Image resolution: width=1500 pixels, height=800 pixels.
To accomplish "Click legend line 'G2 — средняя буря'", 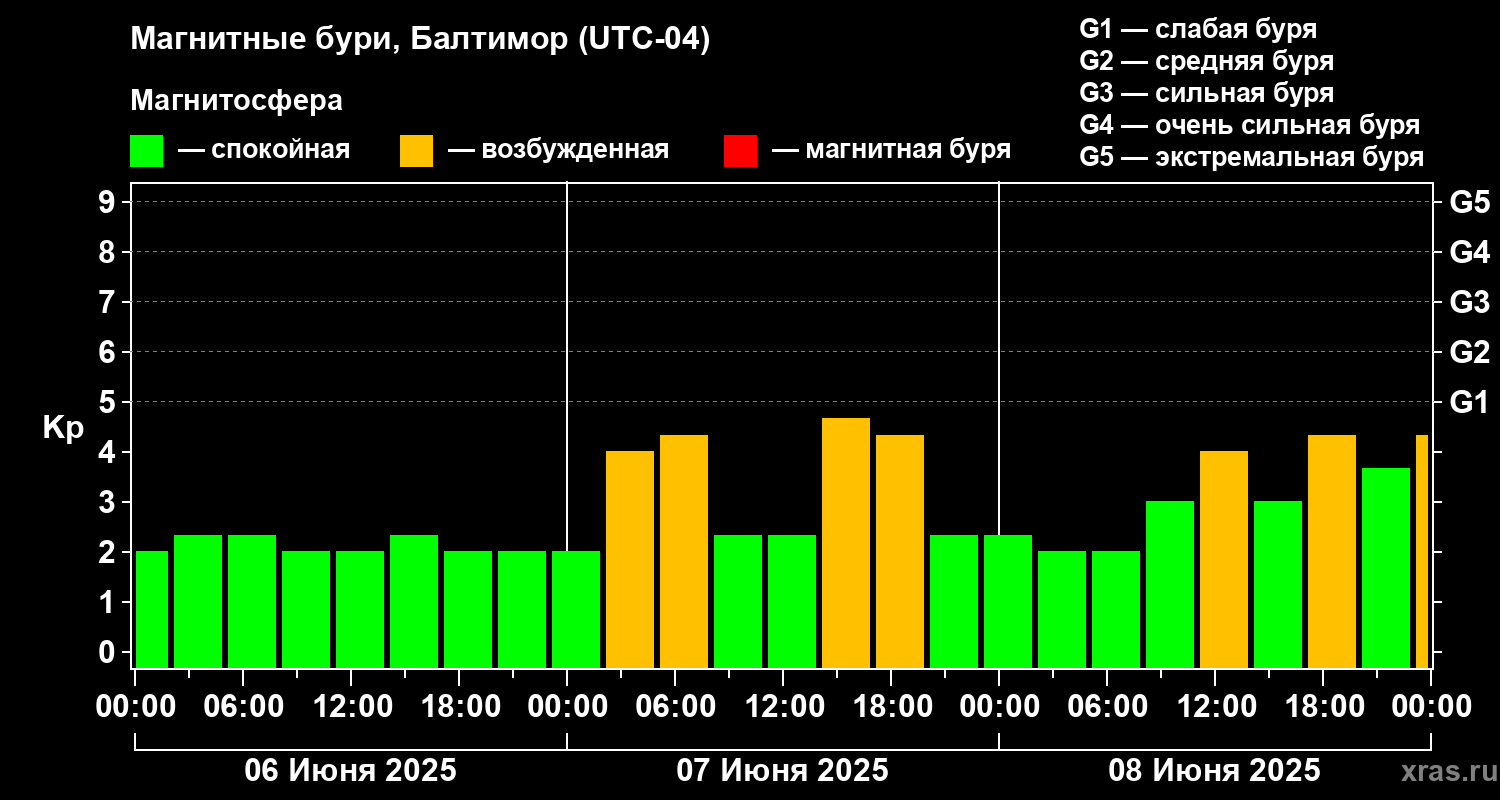I will tap(1206, 61).
